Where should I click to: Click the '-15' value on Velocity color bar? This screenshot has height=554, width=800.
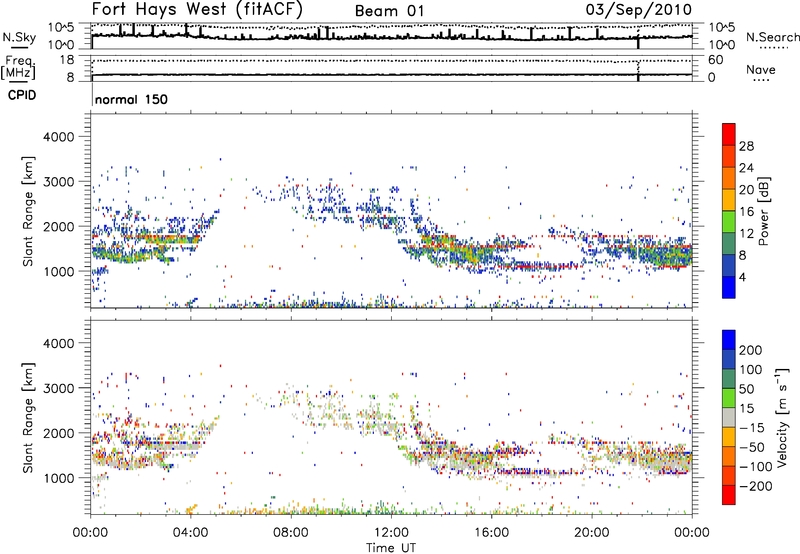coord(751,428)
